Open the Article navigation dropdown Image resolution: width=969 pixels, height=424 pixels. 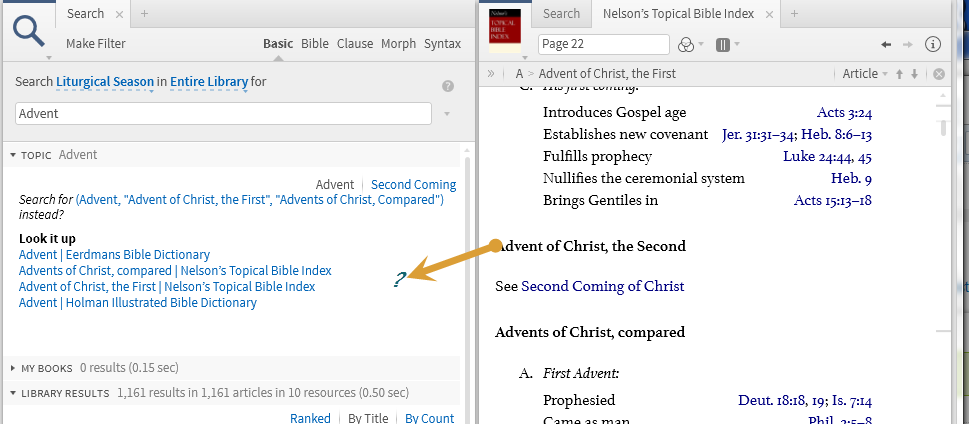[865, 74]
